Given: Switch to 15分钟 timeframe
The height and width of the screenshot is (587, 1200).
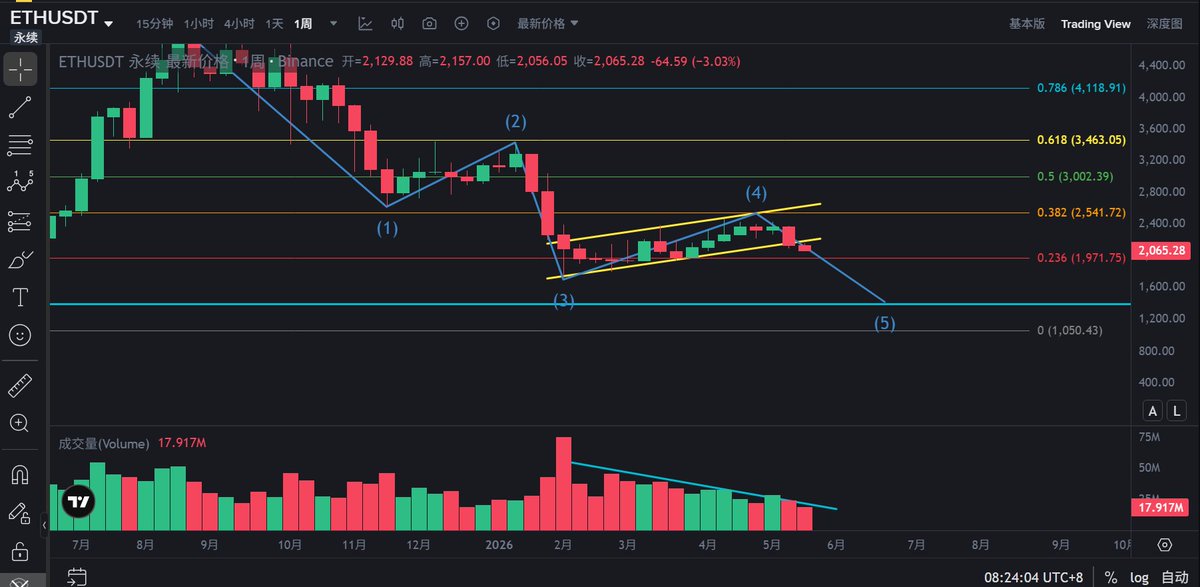Looking at the screenshot, I should coord(154,24).
